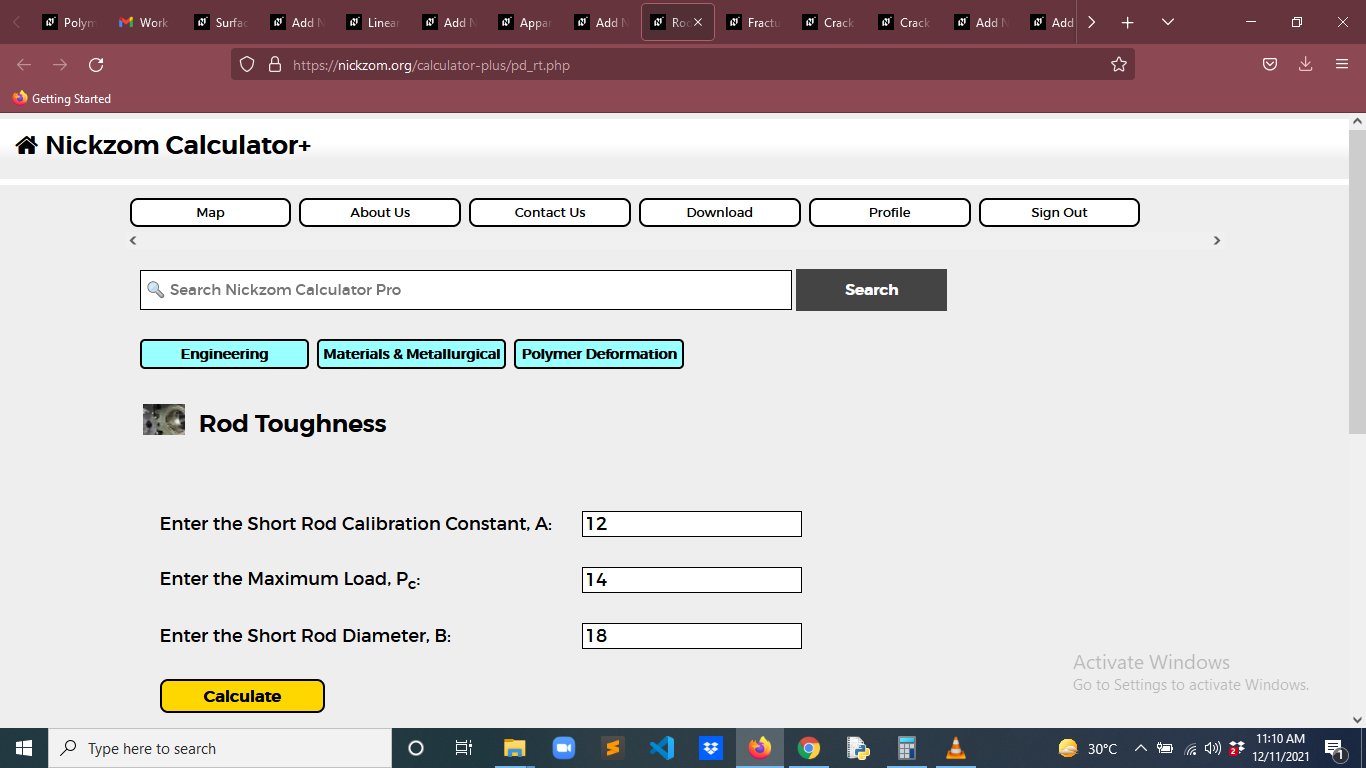1366x768 pixels.
Task: Open the Downloads panel in Firefox
Action: tap(1305, 65)
